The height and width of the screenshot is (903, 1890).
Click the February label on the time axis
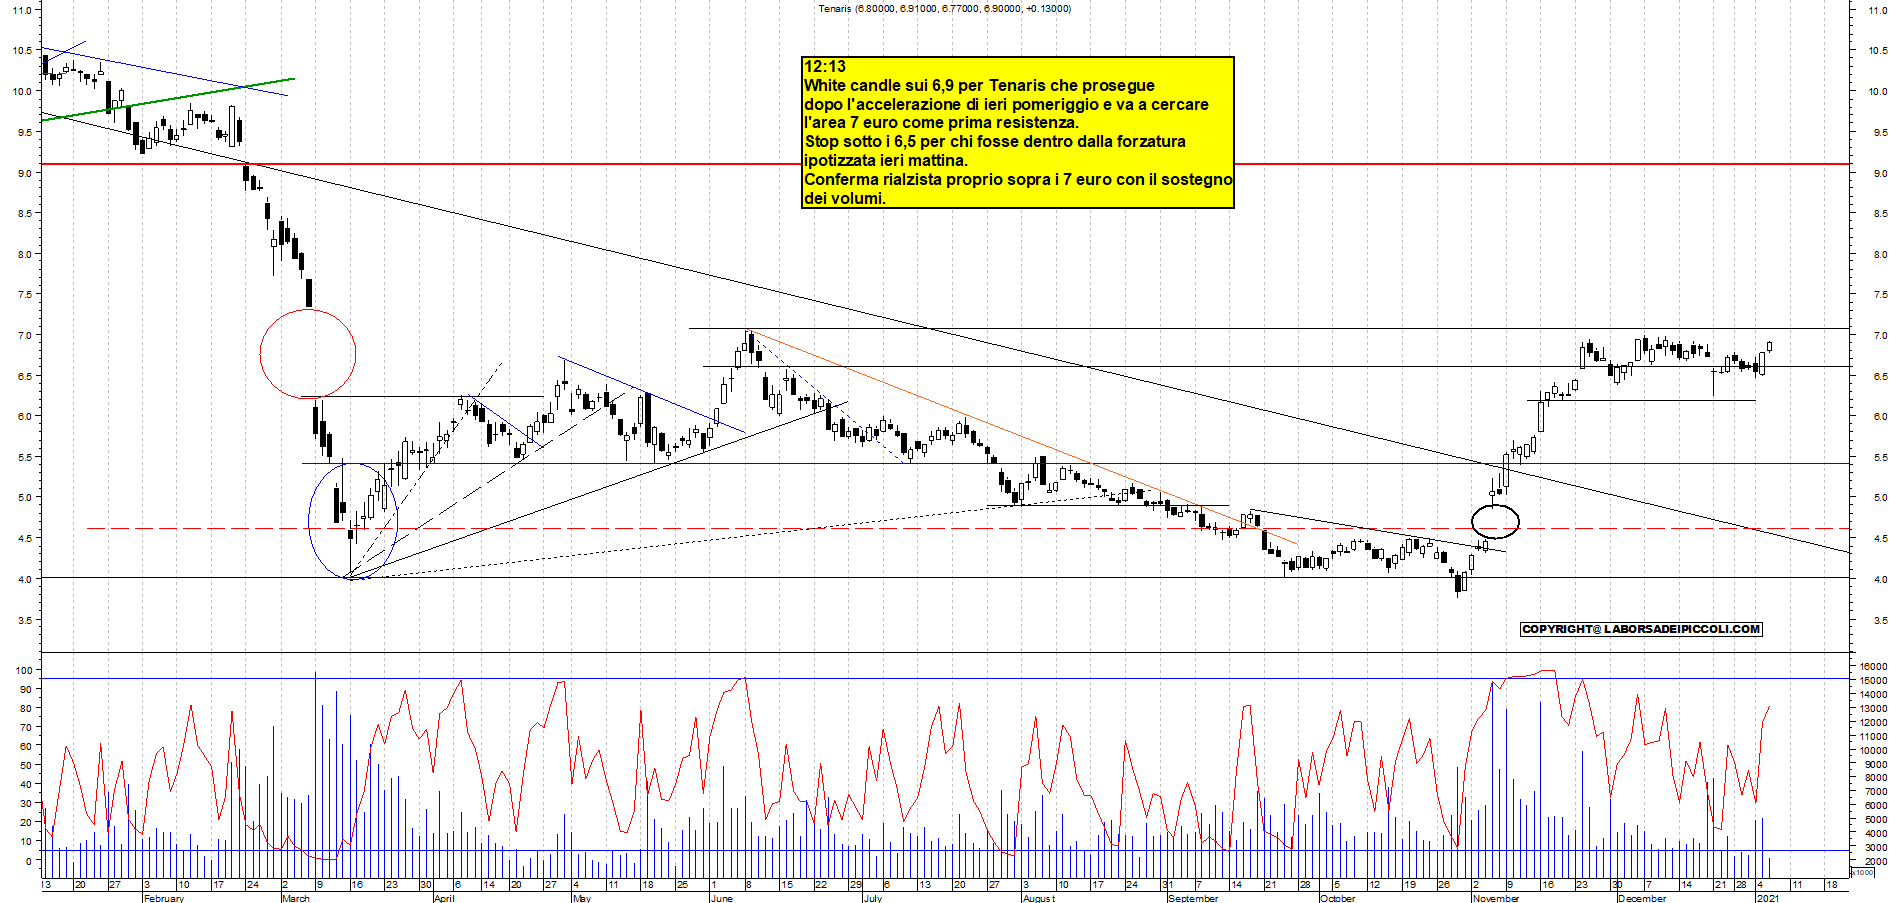pos(164,898)
